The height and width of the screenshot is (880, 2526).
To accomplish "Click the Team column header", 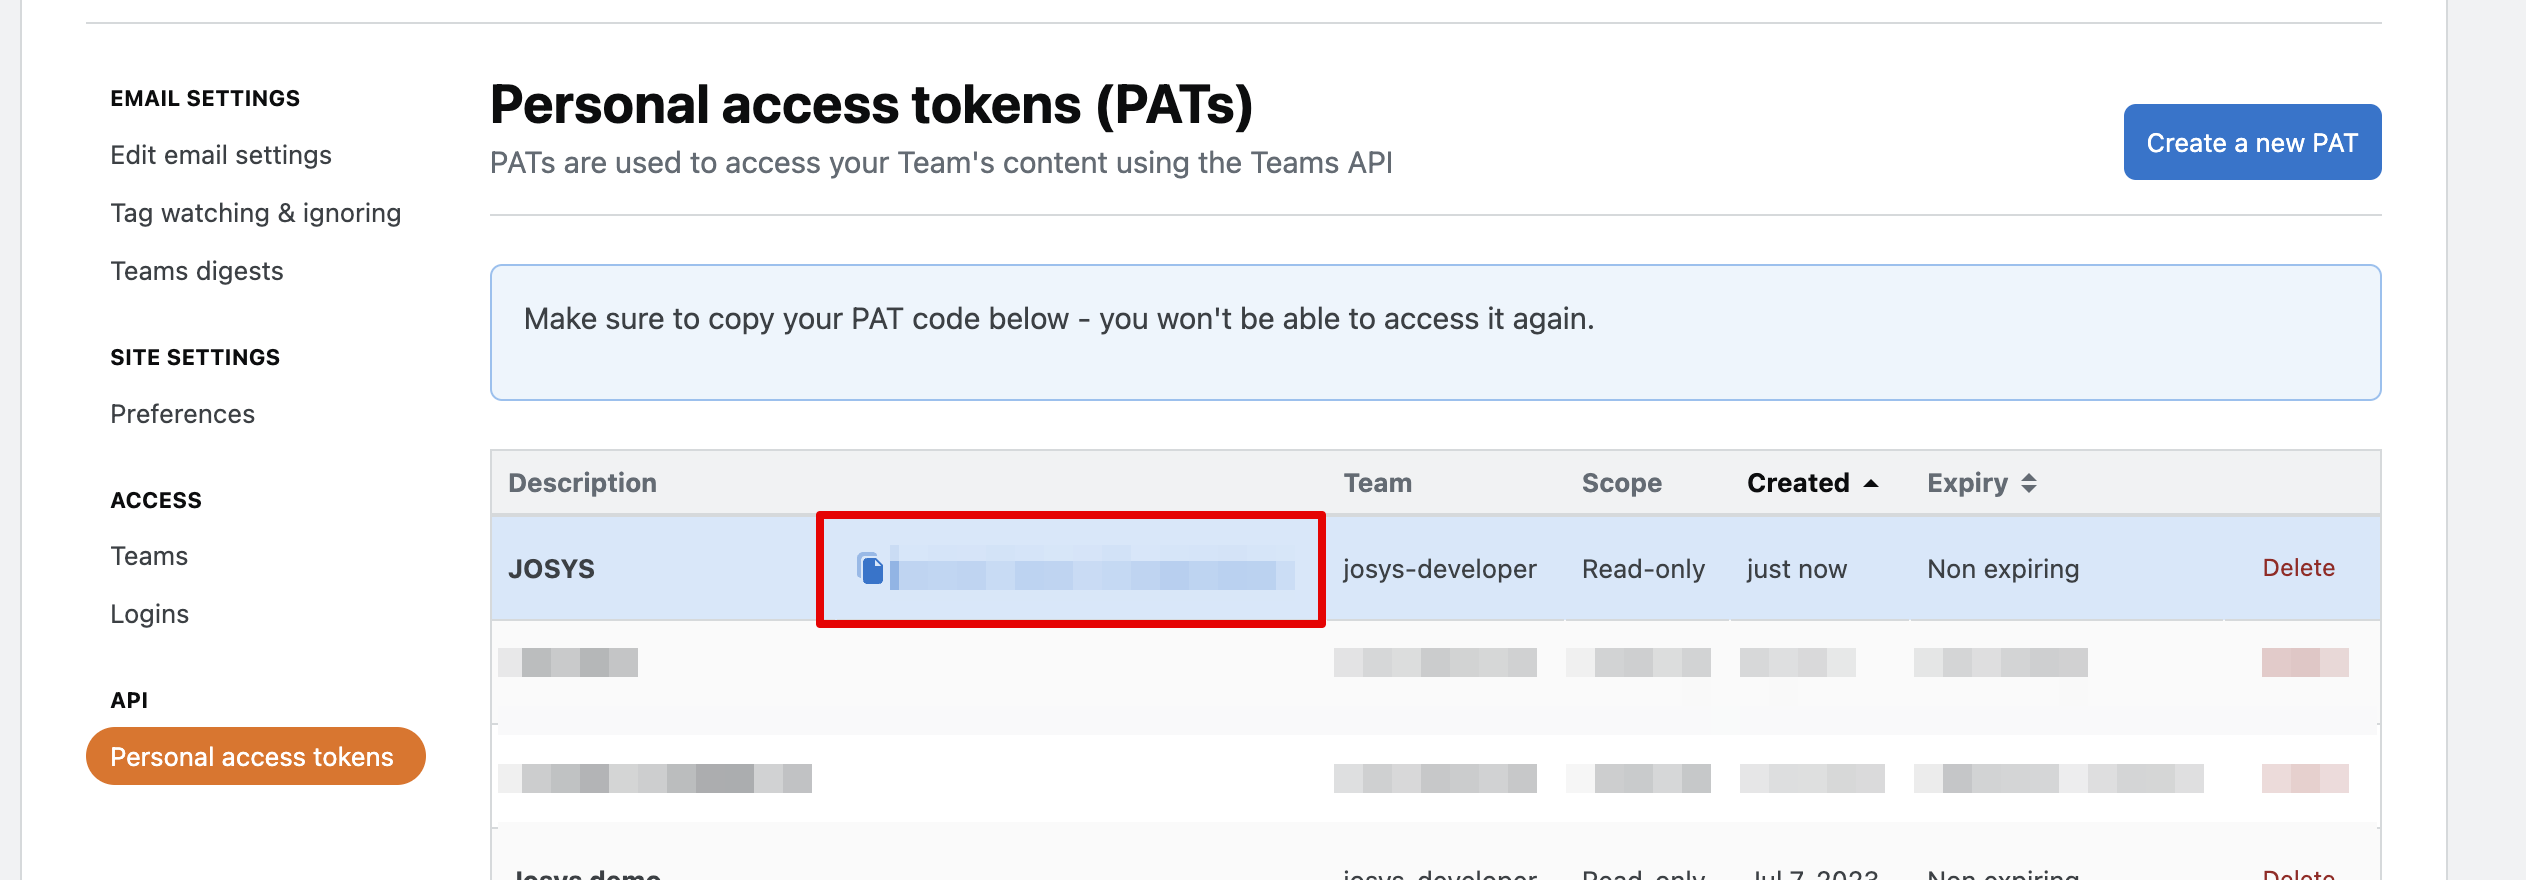I will point(1377,483).
